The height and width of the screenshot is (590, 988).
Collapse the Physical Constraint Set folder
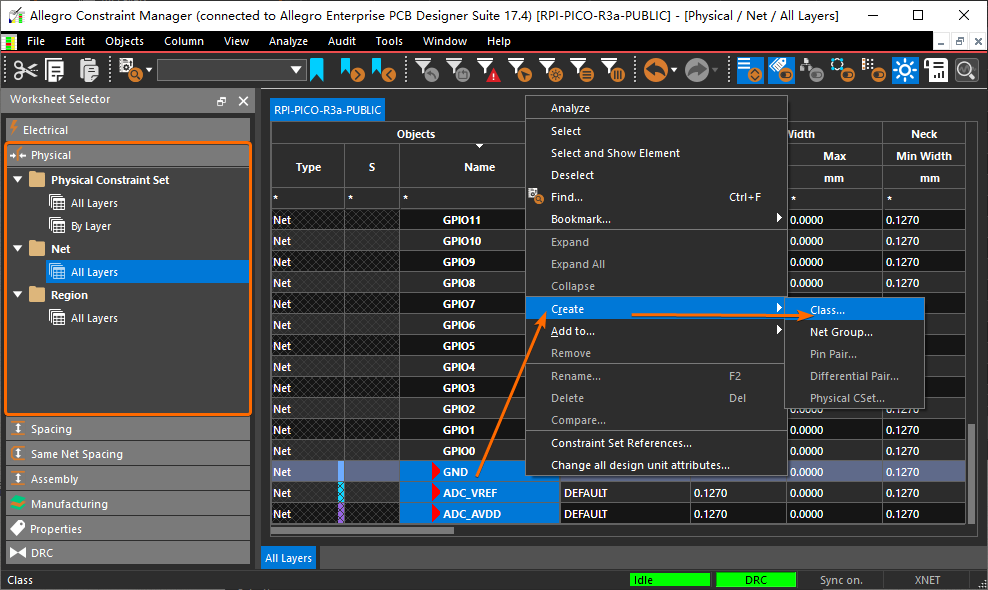click(18, 180)
